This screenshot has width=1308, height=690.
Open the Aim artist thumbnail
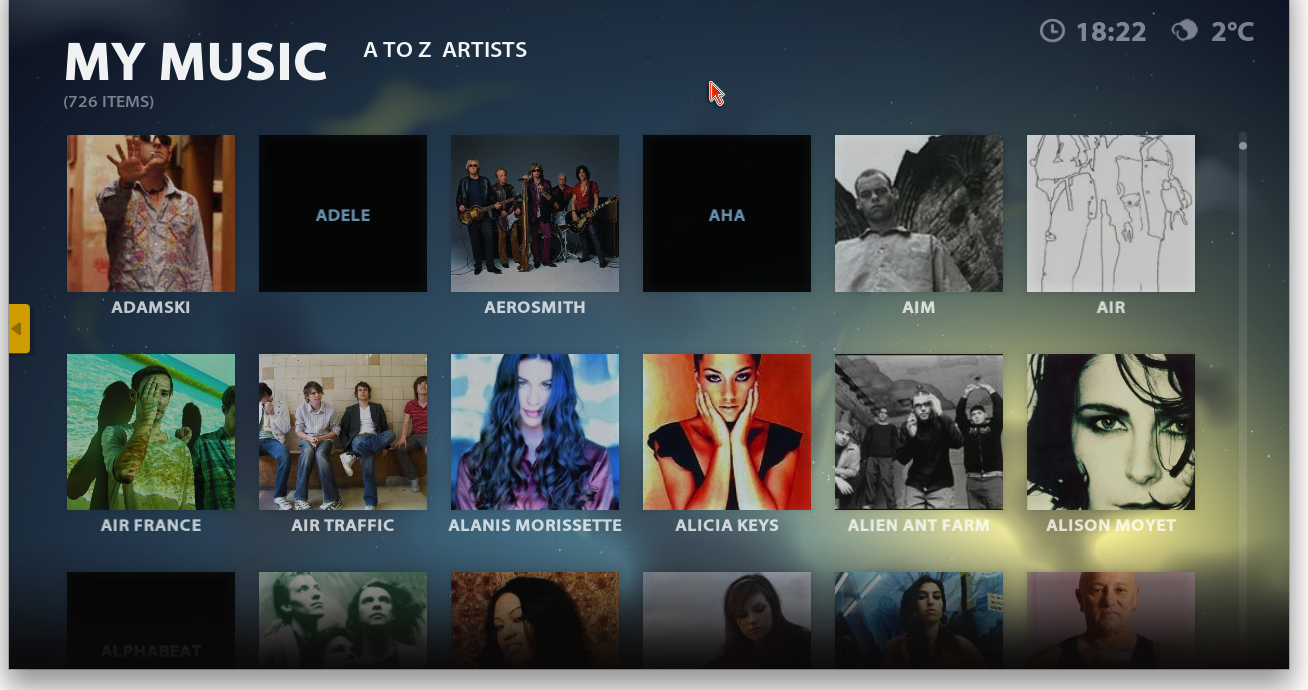pos(919,214)
